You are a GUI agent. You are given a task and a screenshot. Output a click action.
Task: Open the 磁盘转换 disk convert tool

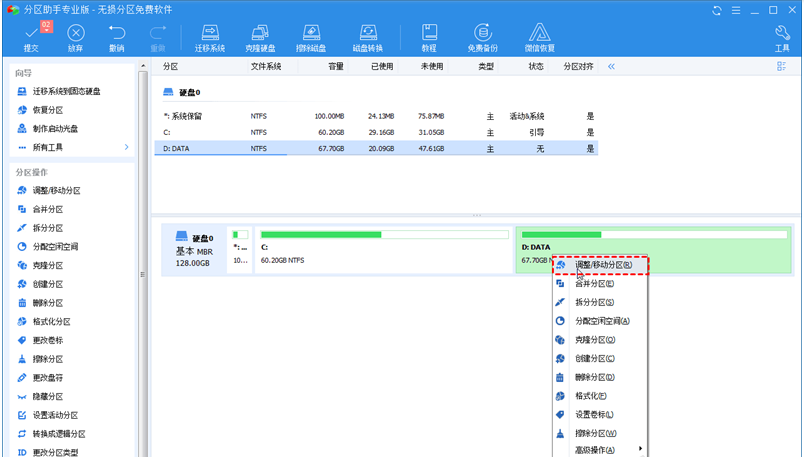[368, 38]
